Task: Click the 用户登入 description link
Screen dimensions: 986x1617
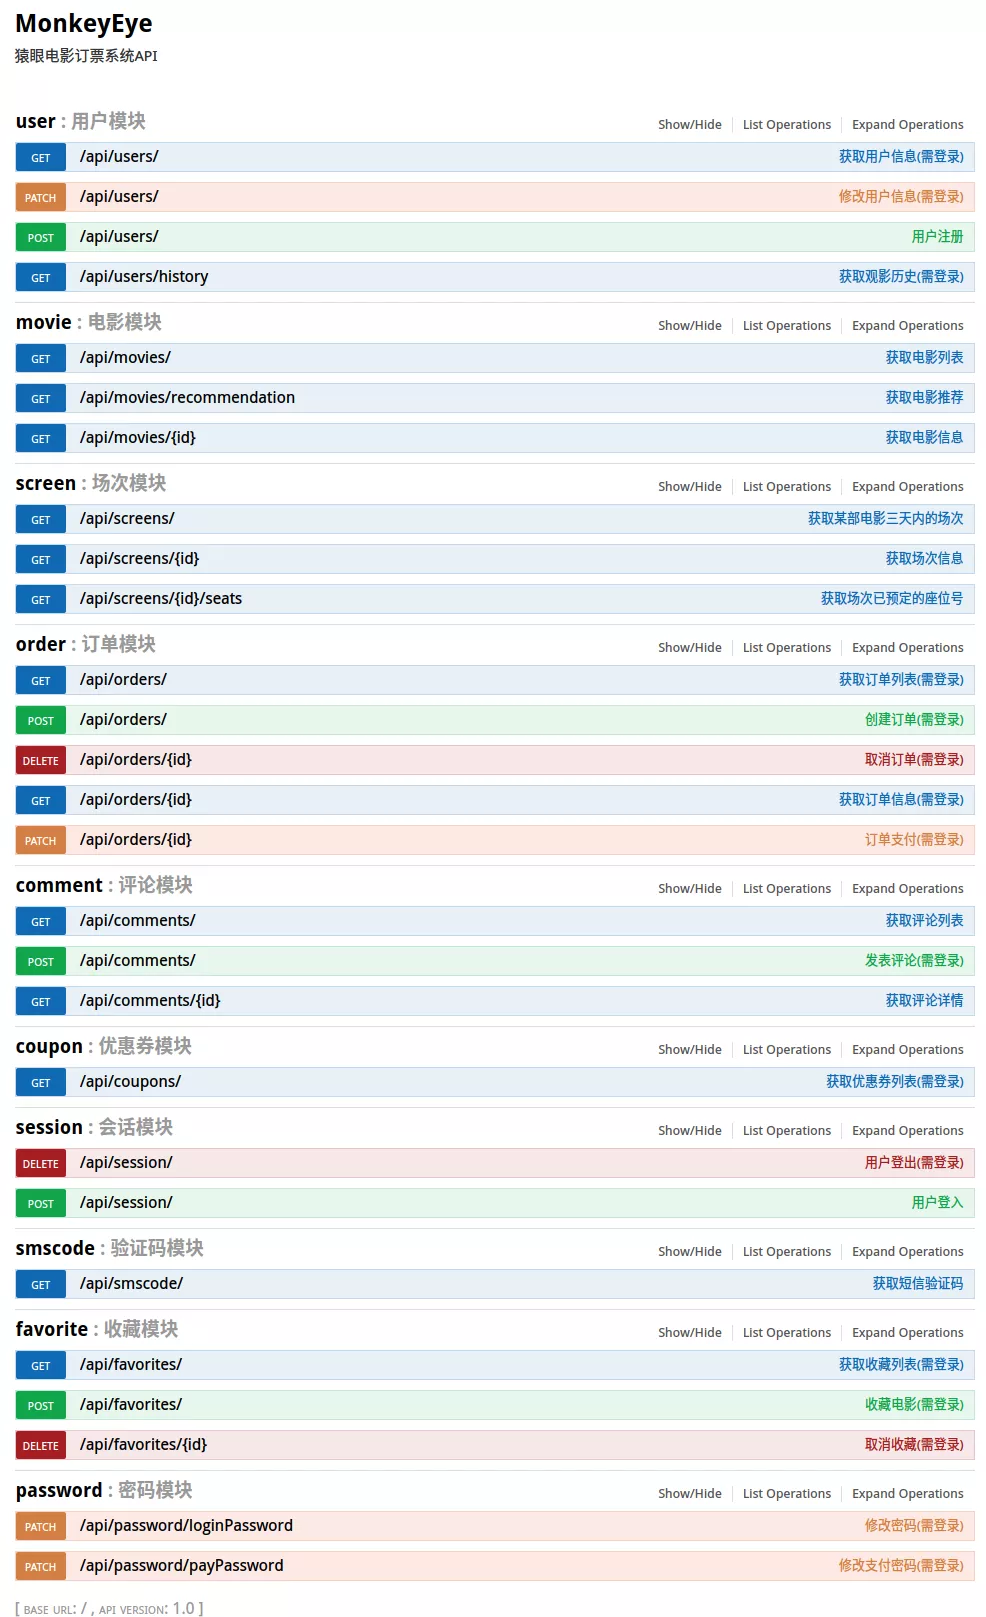Action: pos(938,1203)
